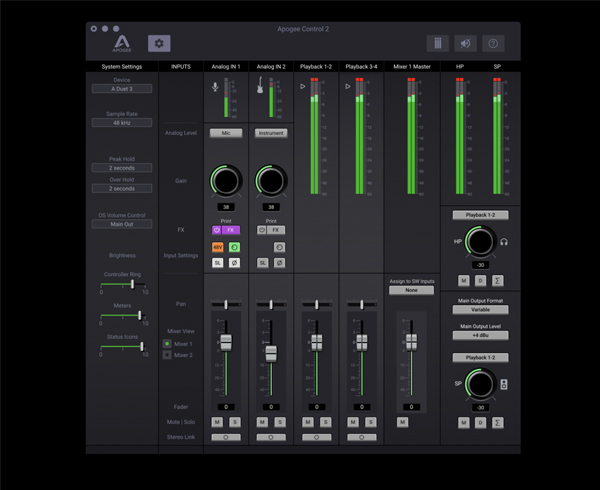This screenshot has width=600, height=490.
Task: Toggle FX power button on Analog IN 1
Action: click(x=217, y=230)
